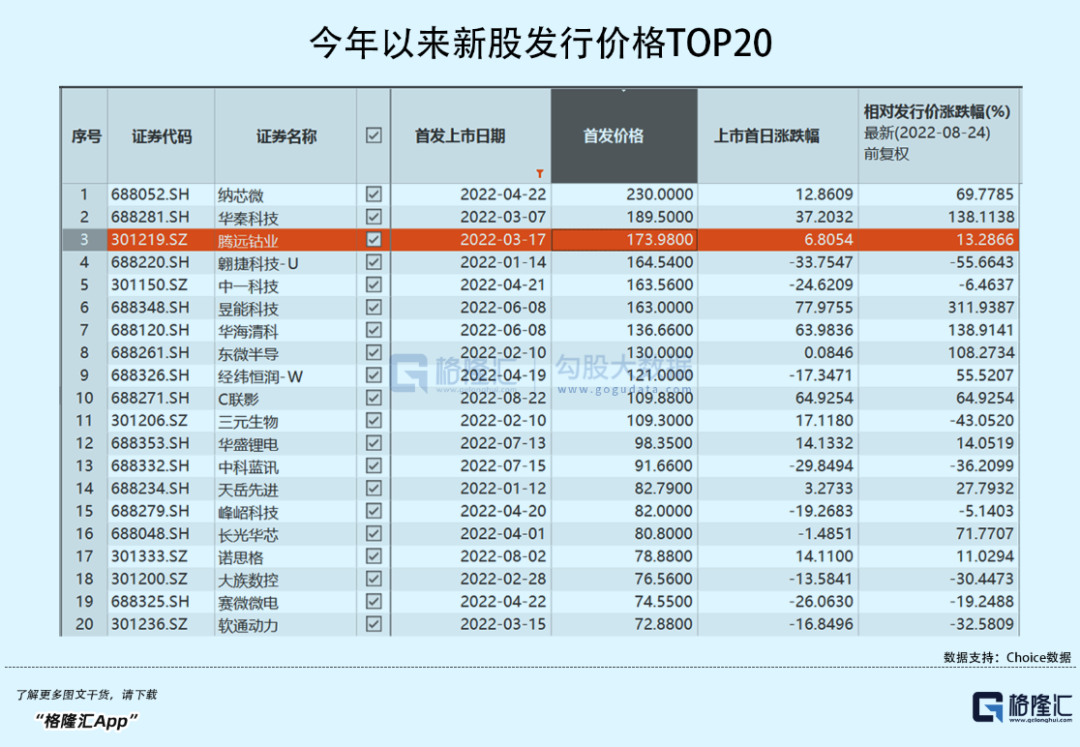
Task: Toggle the 大族数控 row checkbox
Action: (373, 578)
